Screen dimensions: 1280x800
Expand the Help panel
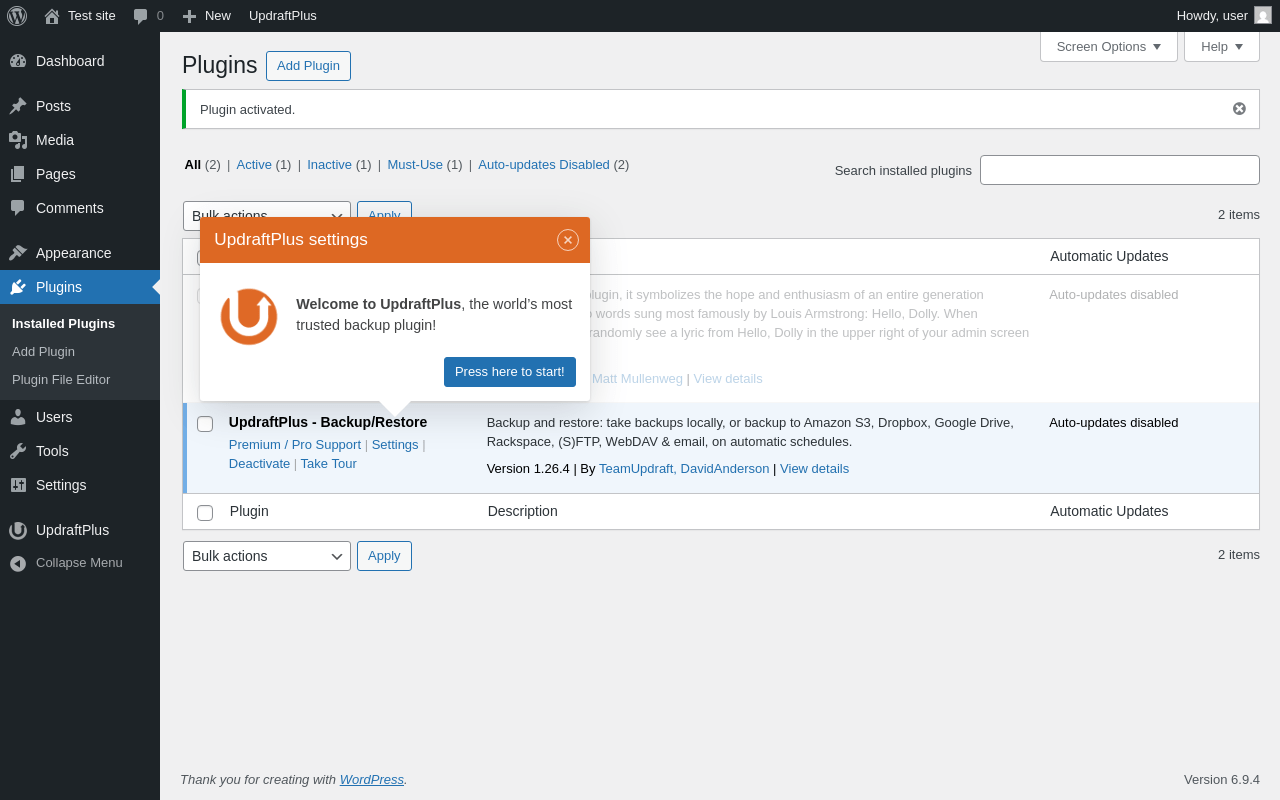[x=1222, y=46]
